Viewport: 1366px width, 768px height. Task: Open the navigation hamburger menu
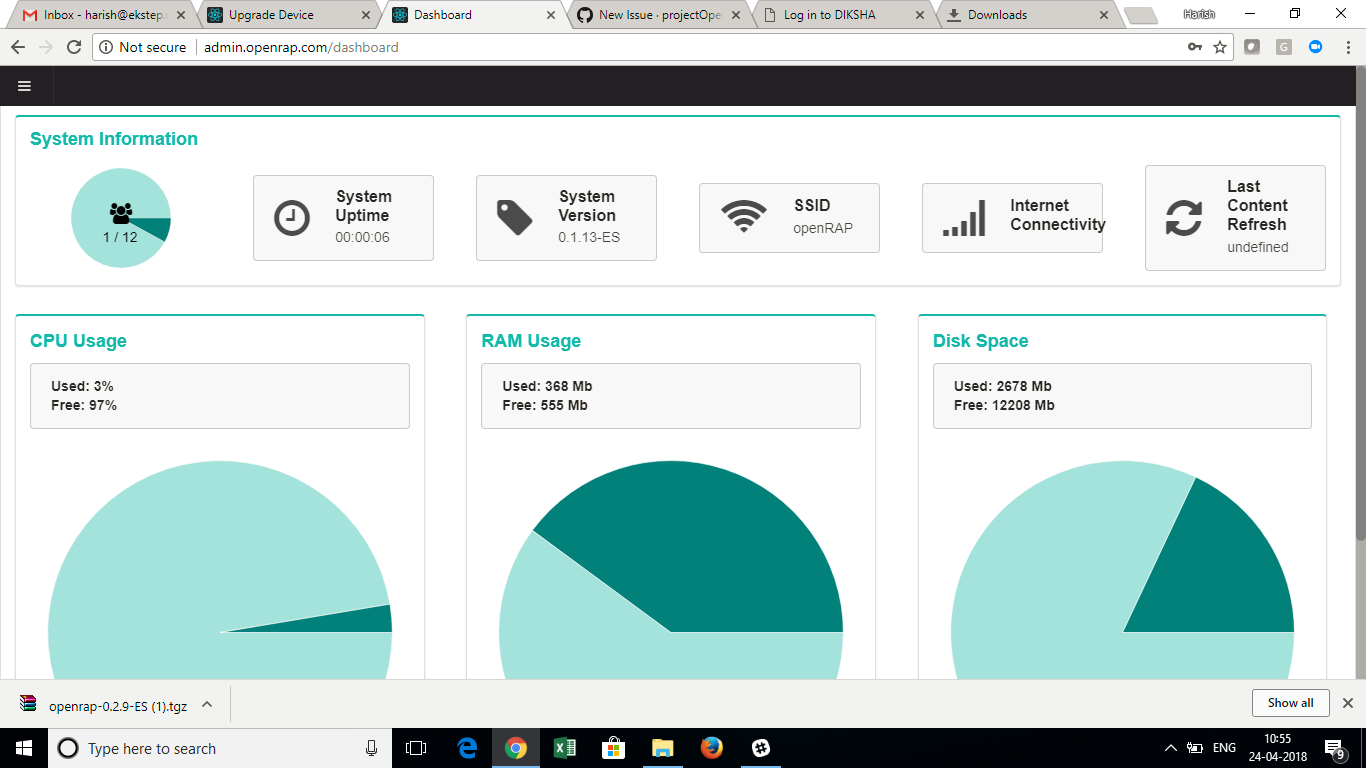[x=24, y=86]
